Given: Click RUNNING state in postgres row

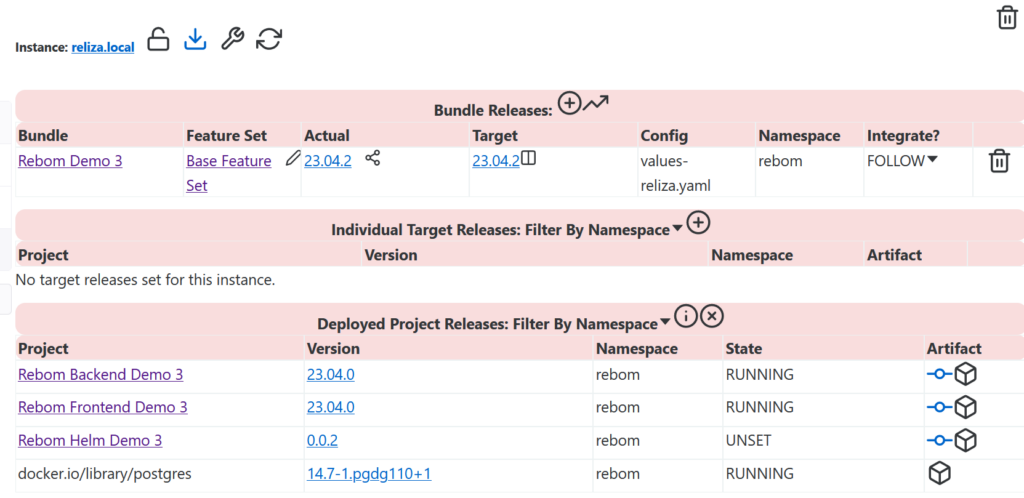Looking at the screenshot, I should pyautogui.click(x=760, y=473).
